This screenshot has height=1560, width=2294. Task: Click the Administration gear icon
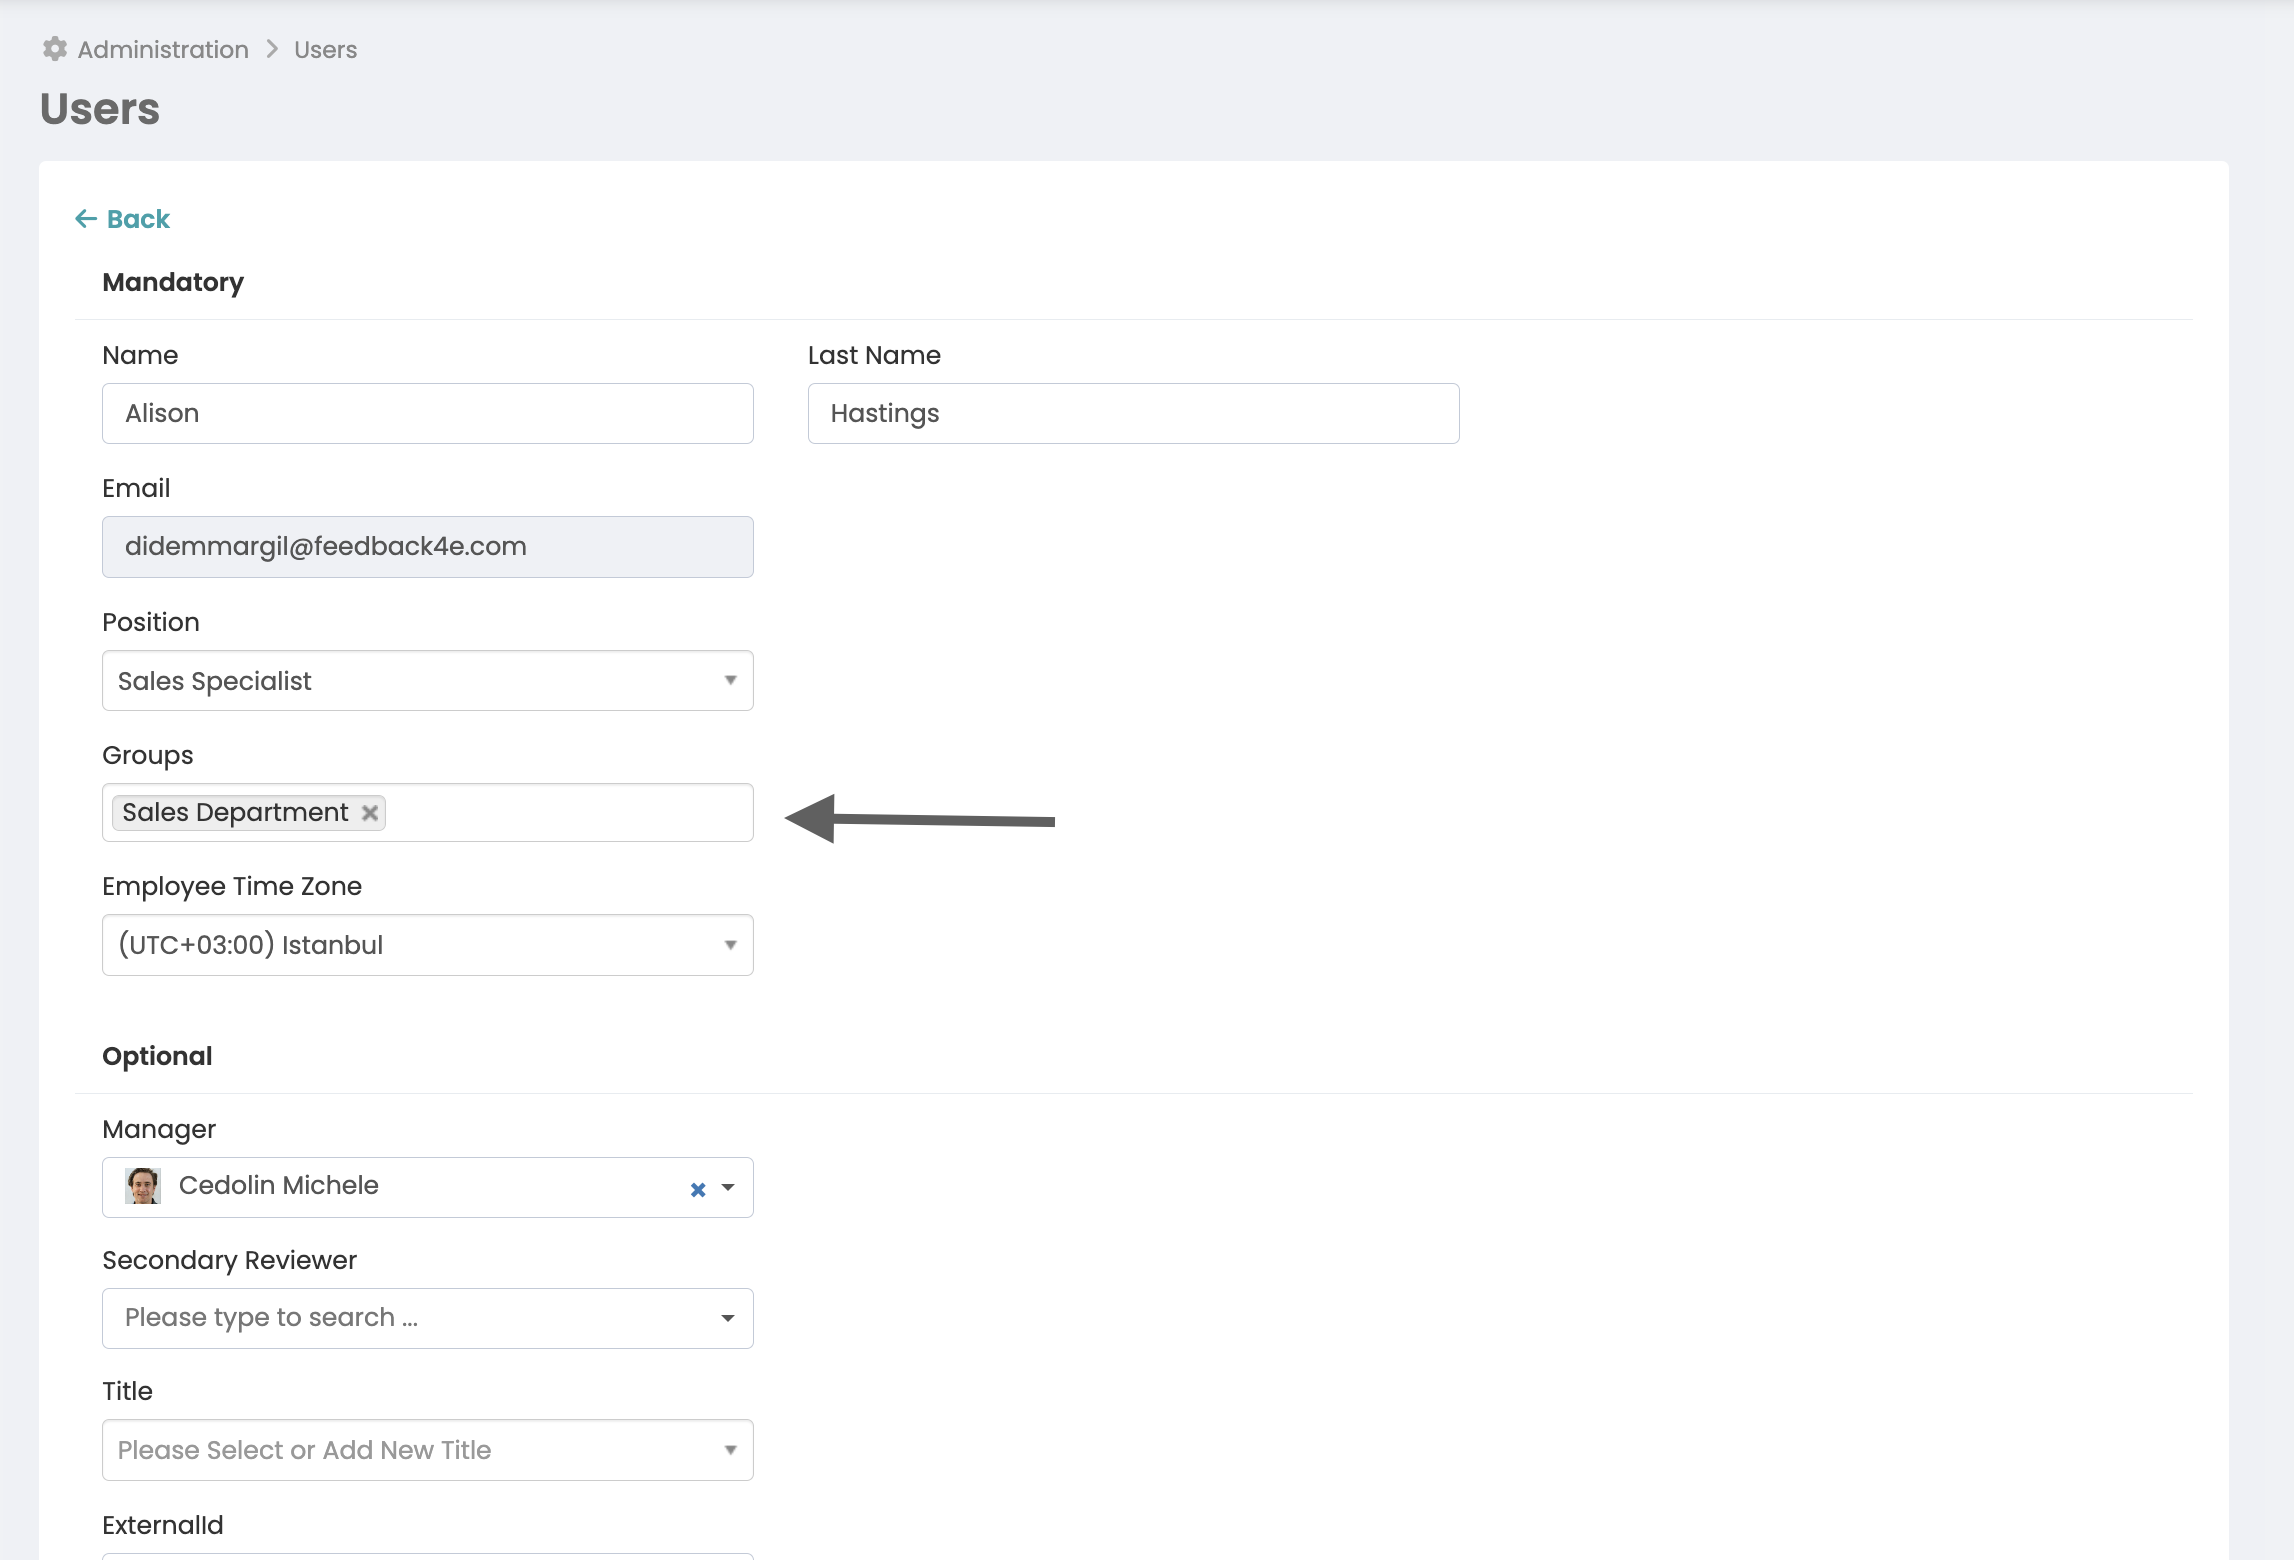tap(55, 49)
